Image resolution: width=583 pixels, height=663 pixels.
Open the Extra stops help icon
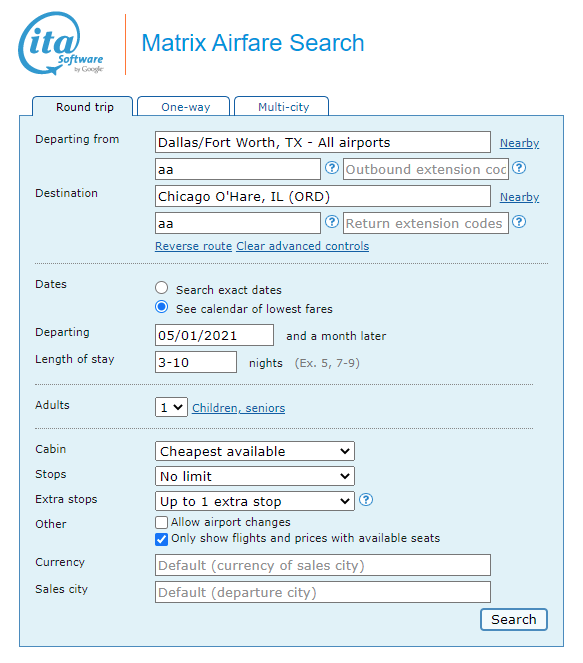[x=366, y=500]
